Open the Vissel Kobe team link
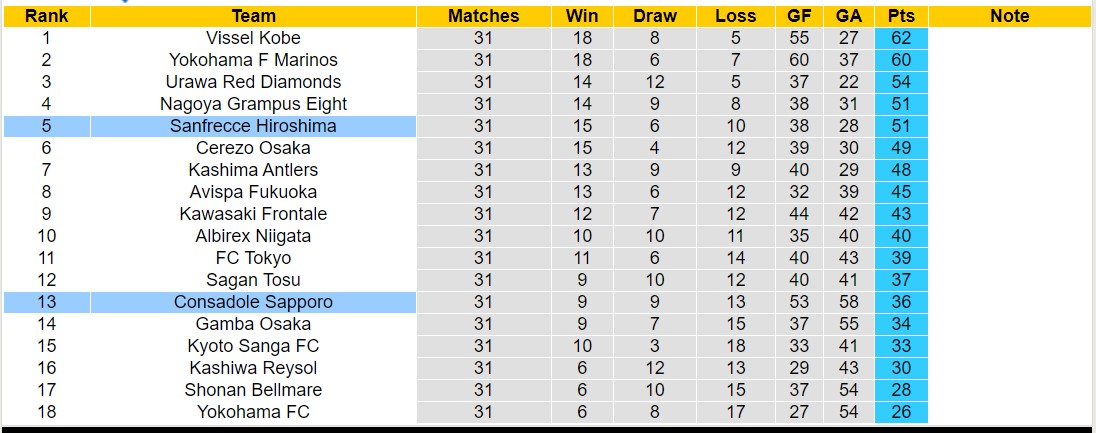The image size is (1096, 433). (x=253, y=38)
